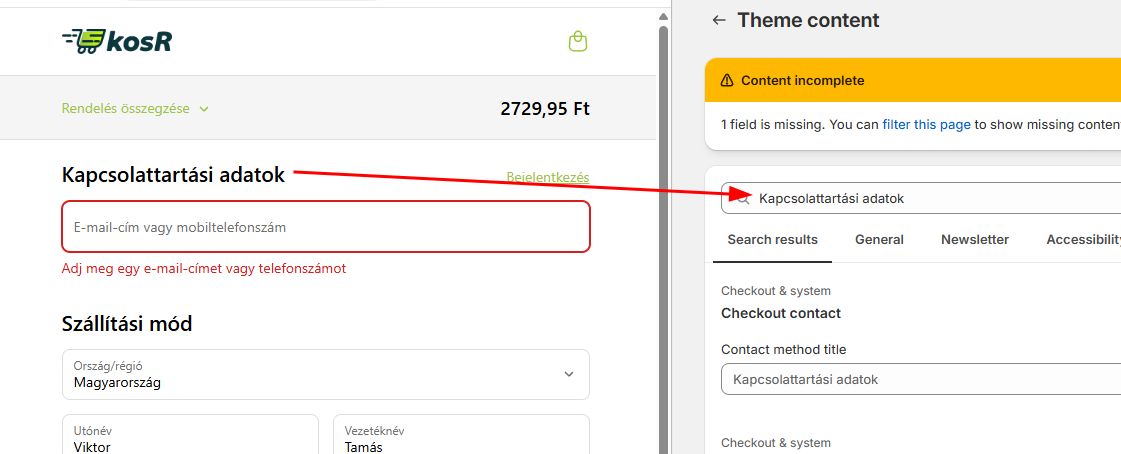Click the Content incomplete warning icon
Viewport: 1121px width, 454px height.
[x=727, y=81]
